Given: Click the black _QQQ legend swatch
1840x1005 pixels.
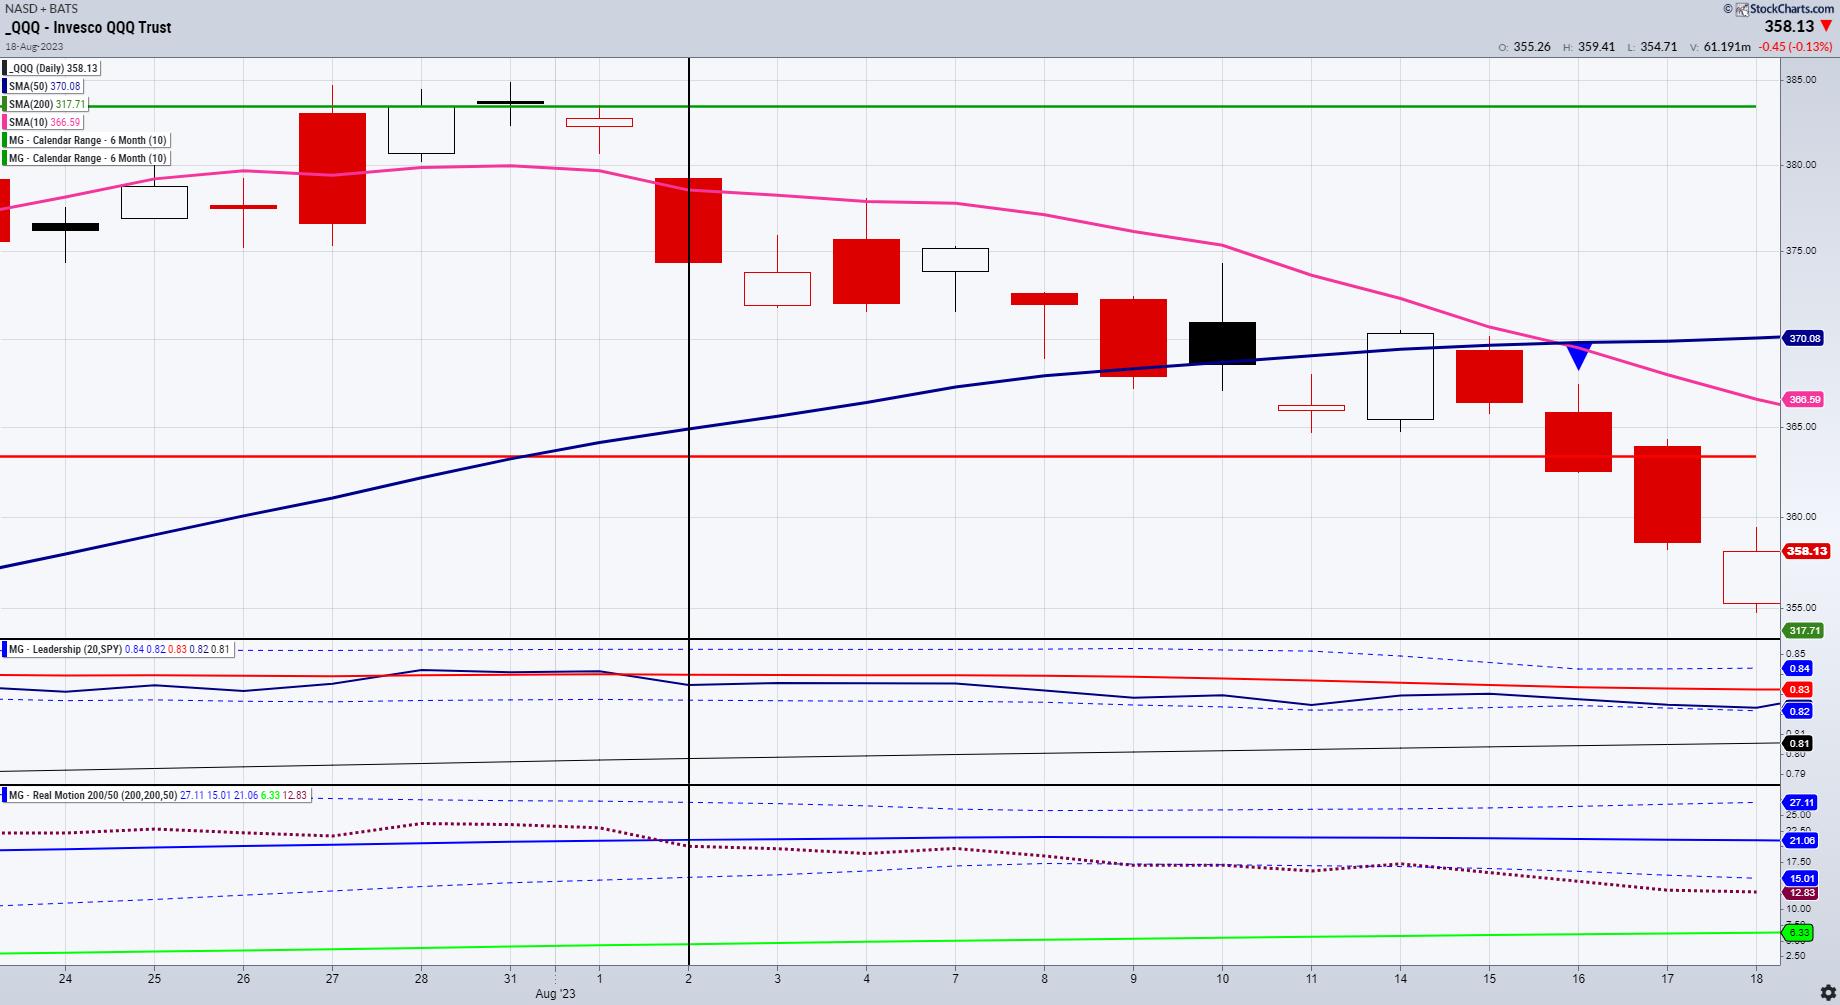Looking at the screenshot, I should (x=5, y=68).
